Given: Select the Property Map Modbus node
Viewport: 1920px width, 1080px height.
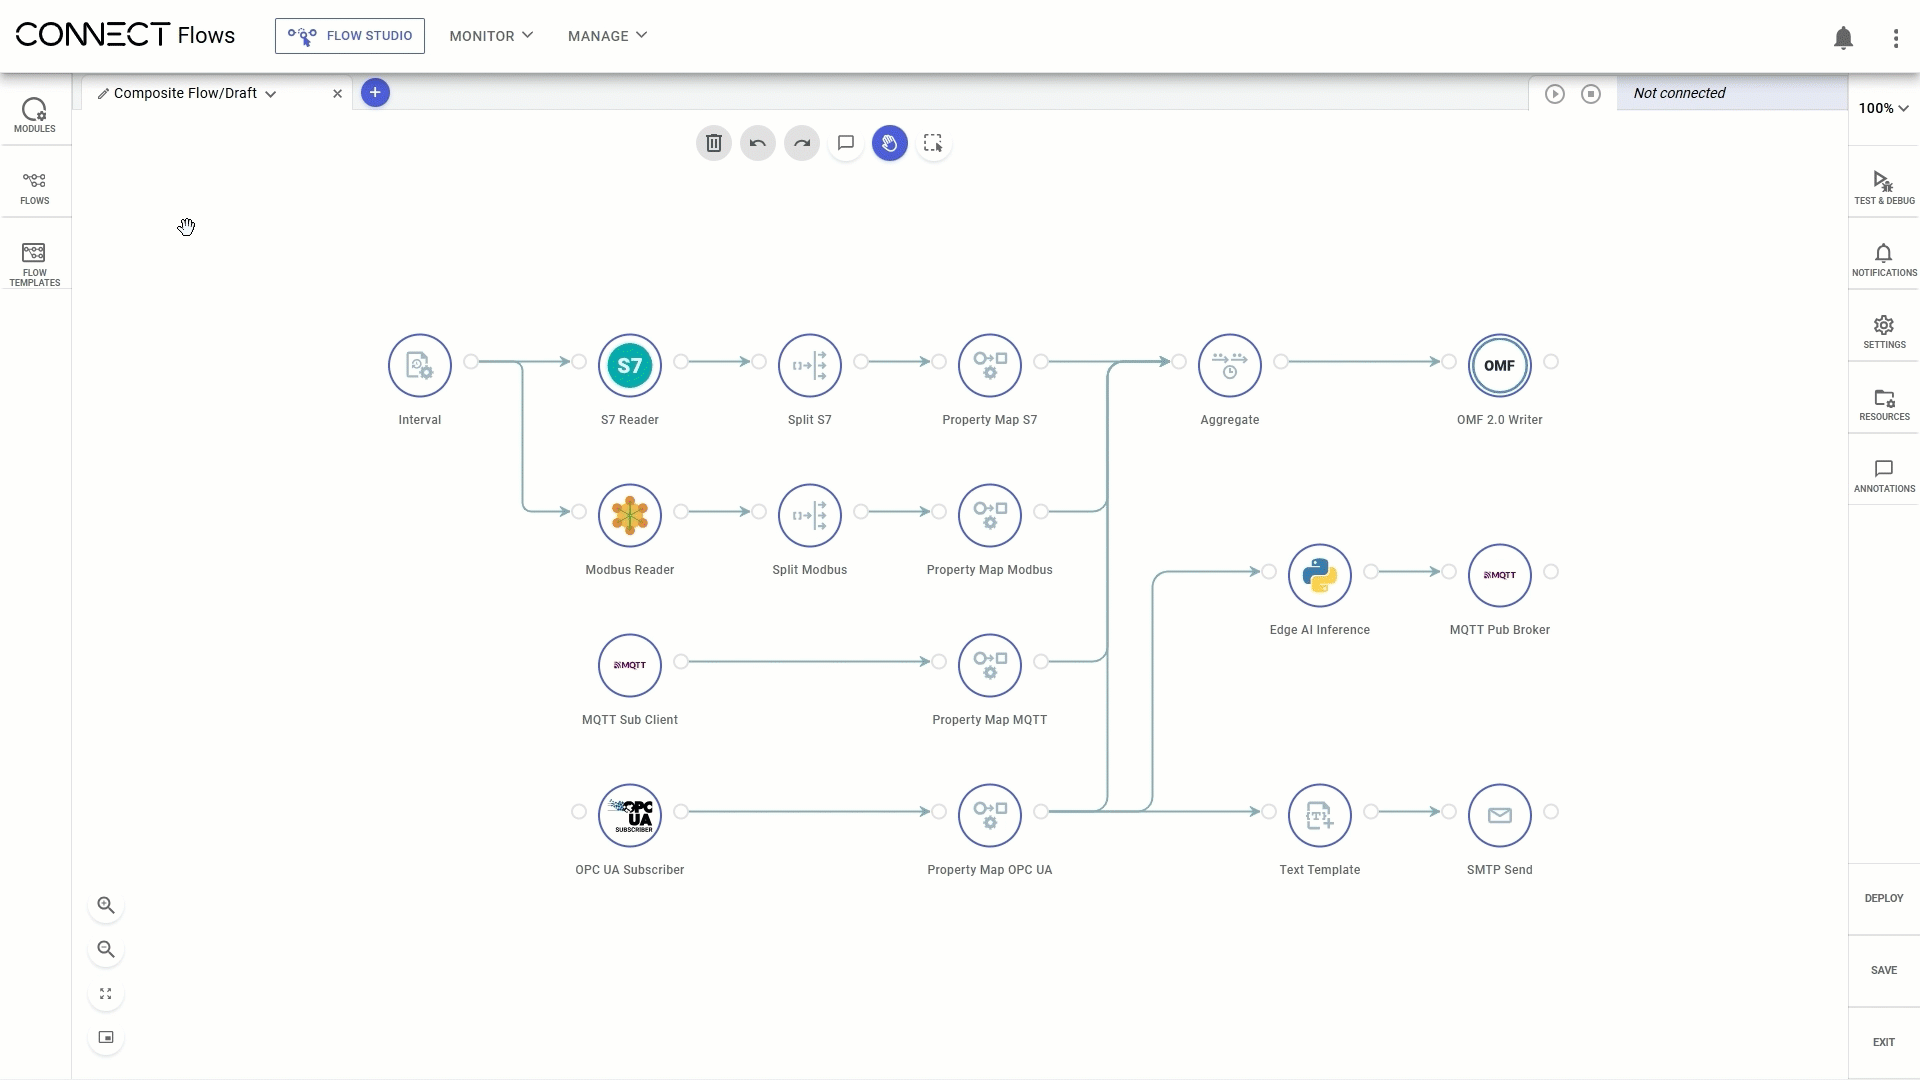Looking at the screenshot, I should (990, 516).
